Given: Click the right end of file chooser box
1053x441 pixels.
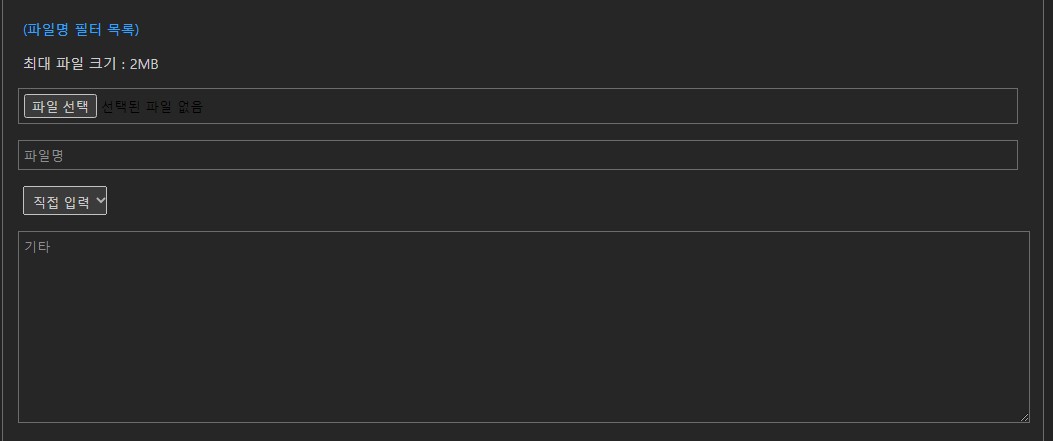Looking at the screenshot, I should click(x=1005, y=106).
